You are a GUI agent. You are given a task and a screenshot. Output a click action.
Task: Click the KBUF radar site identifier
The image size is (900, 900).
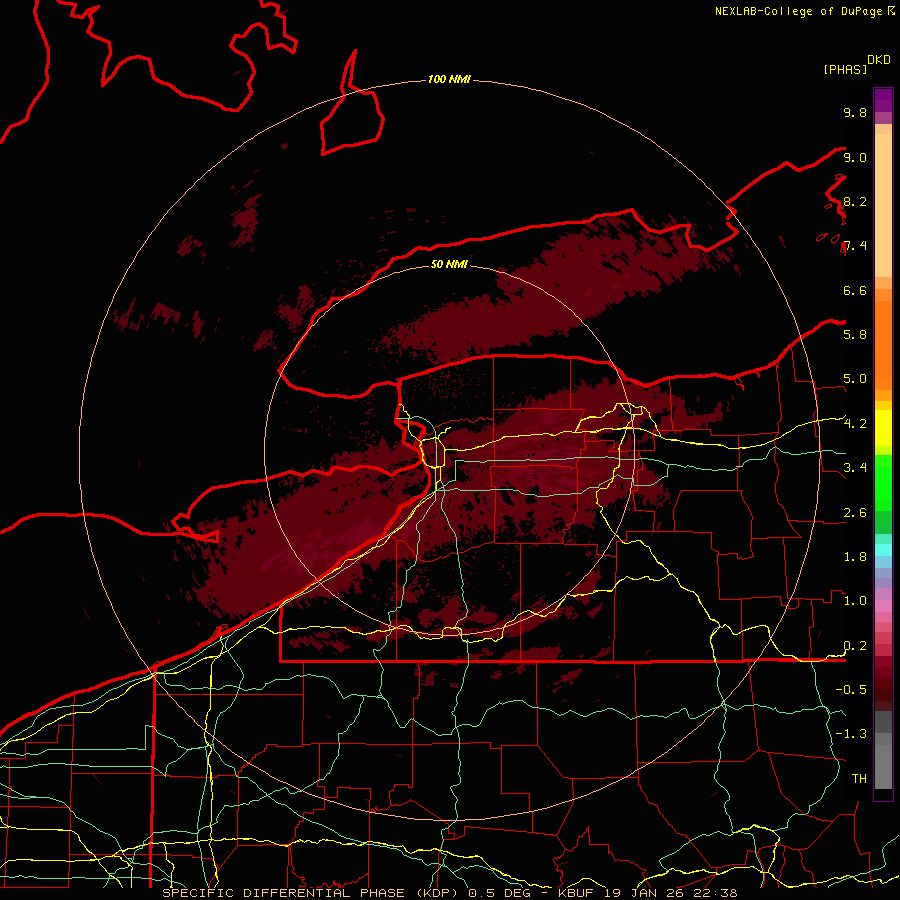coord(577,893)
